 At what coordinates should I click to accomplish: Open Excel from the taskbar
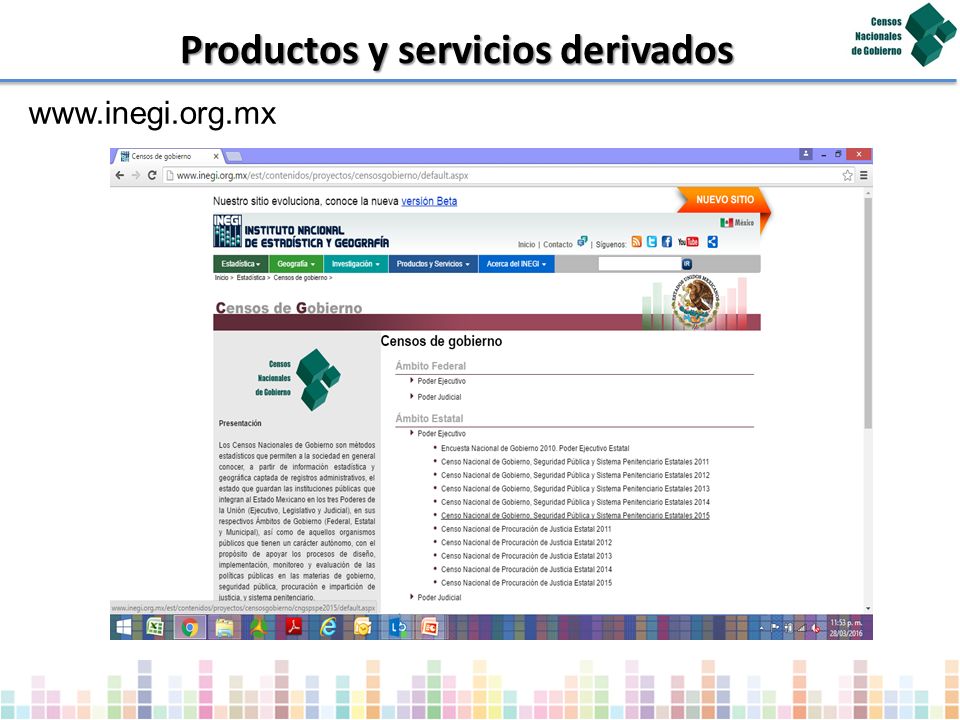point(155,628)
